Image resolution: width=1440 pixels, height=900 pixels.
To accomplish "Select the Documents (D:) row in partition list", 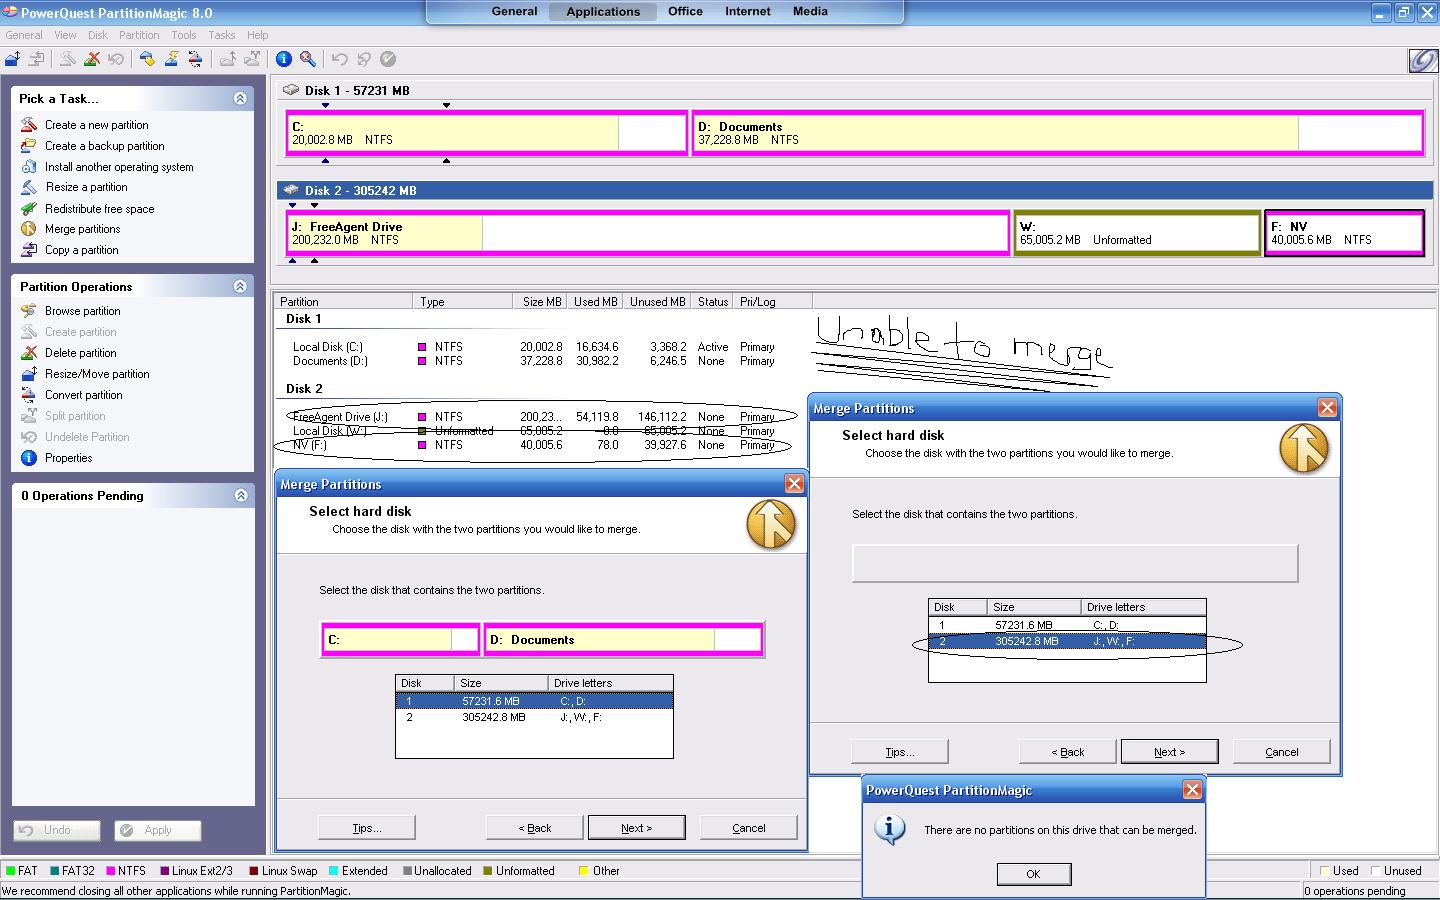I will coord(534,361).
